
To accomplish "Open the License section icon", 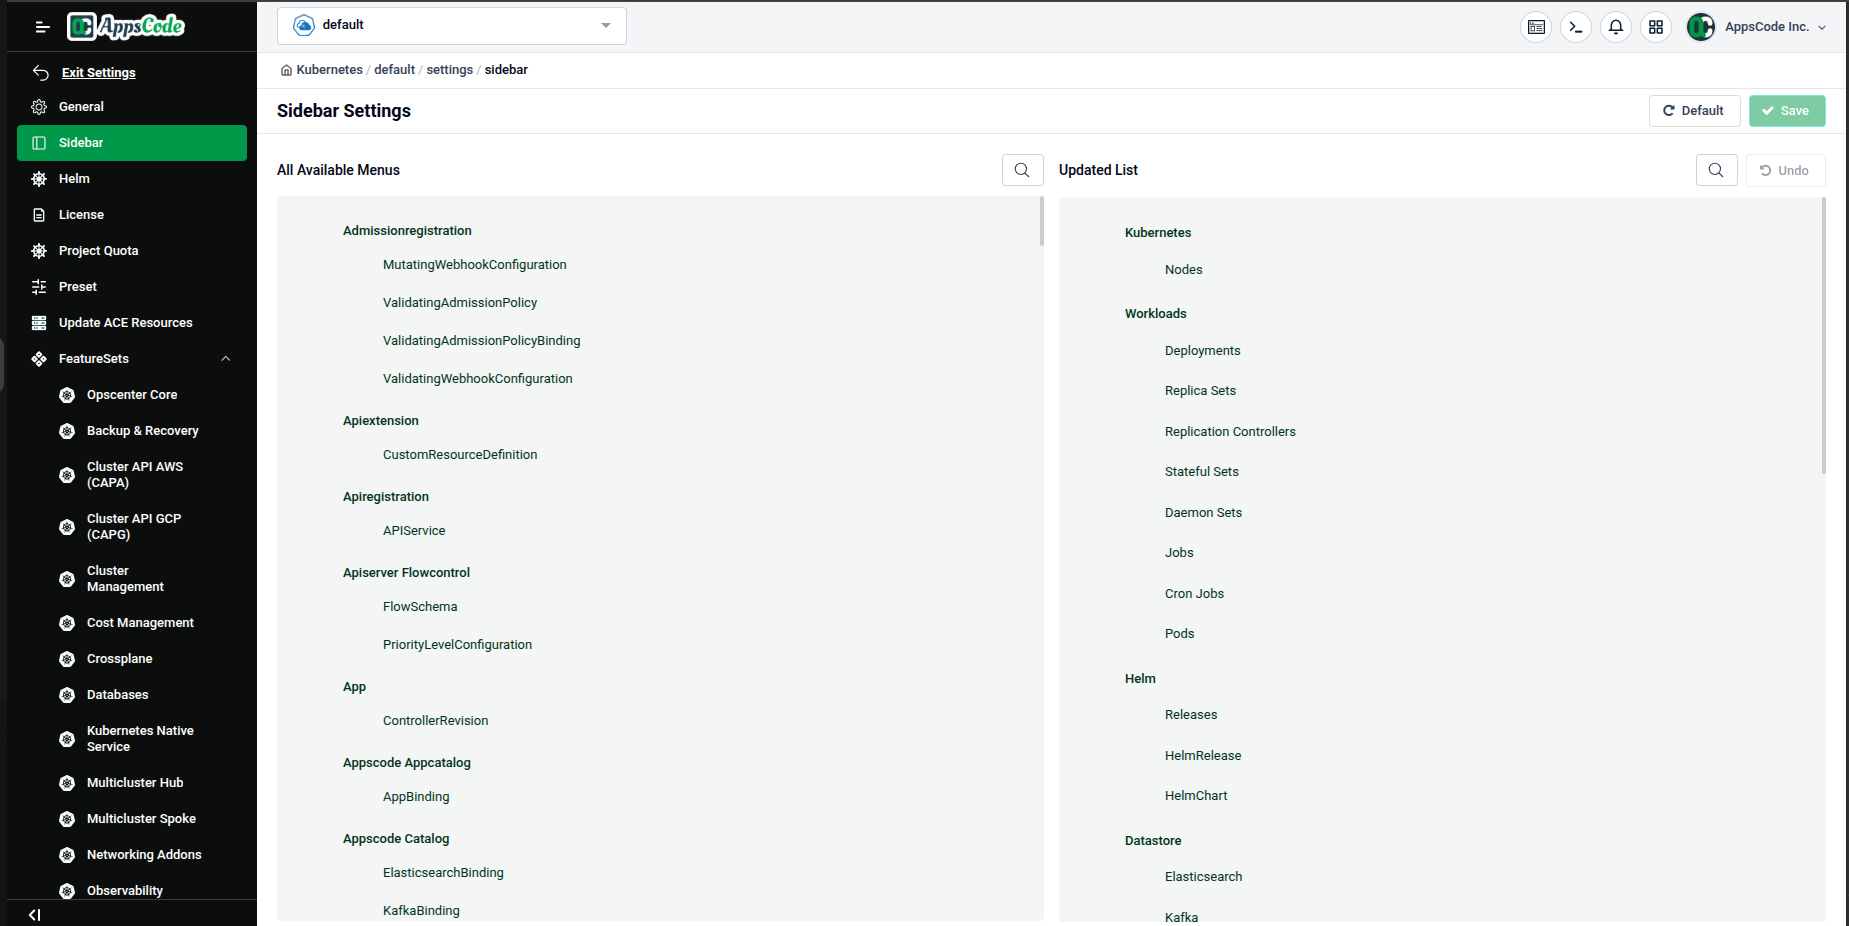I will pos(38,214).
